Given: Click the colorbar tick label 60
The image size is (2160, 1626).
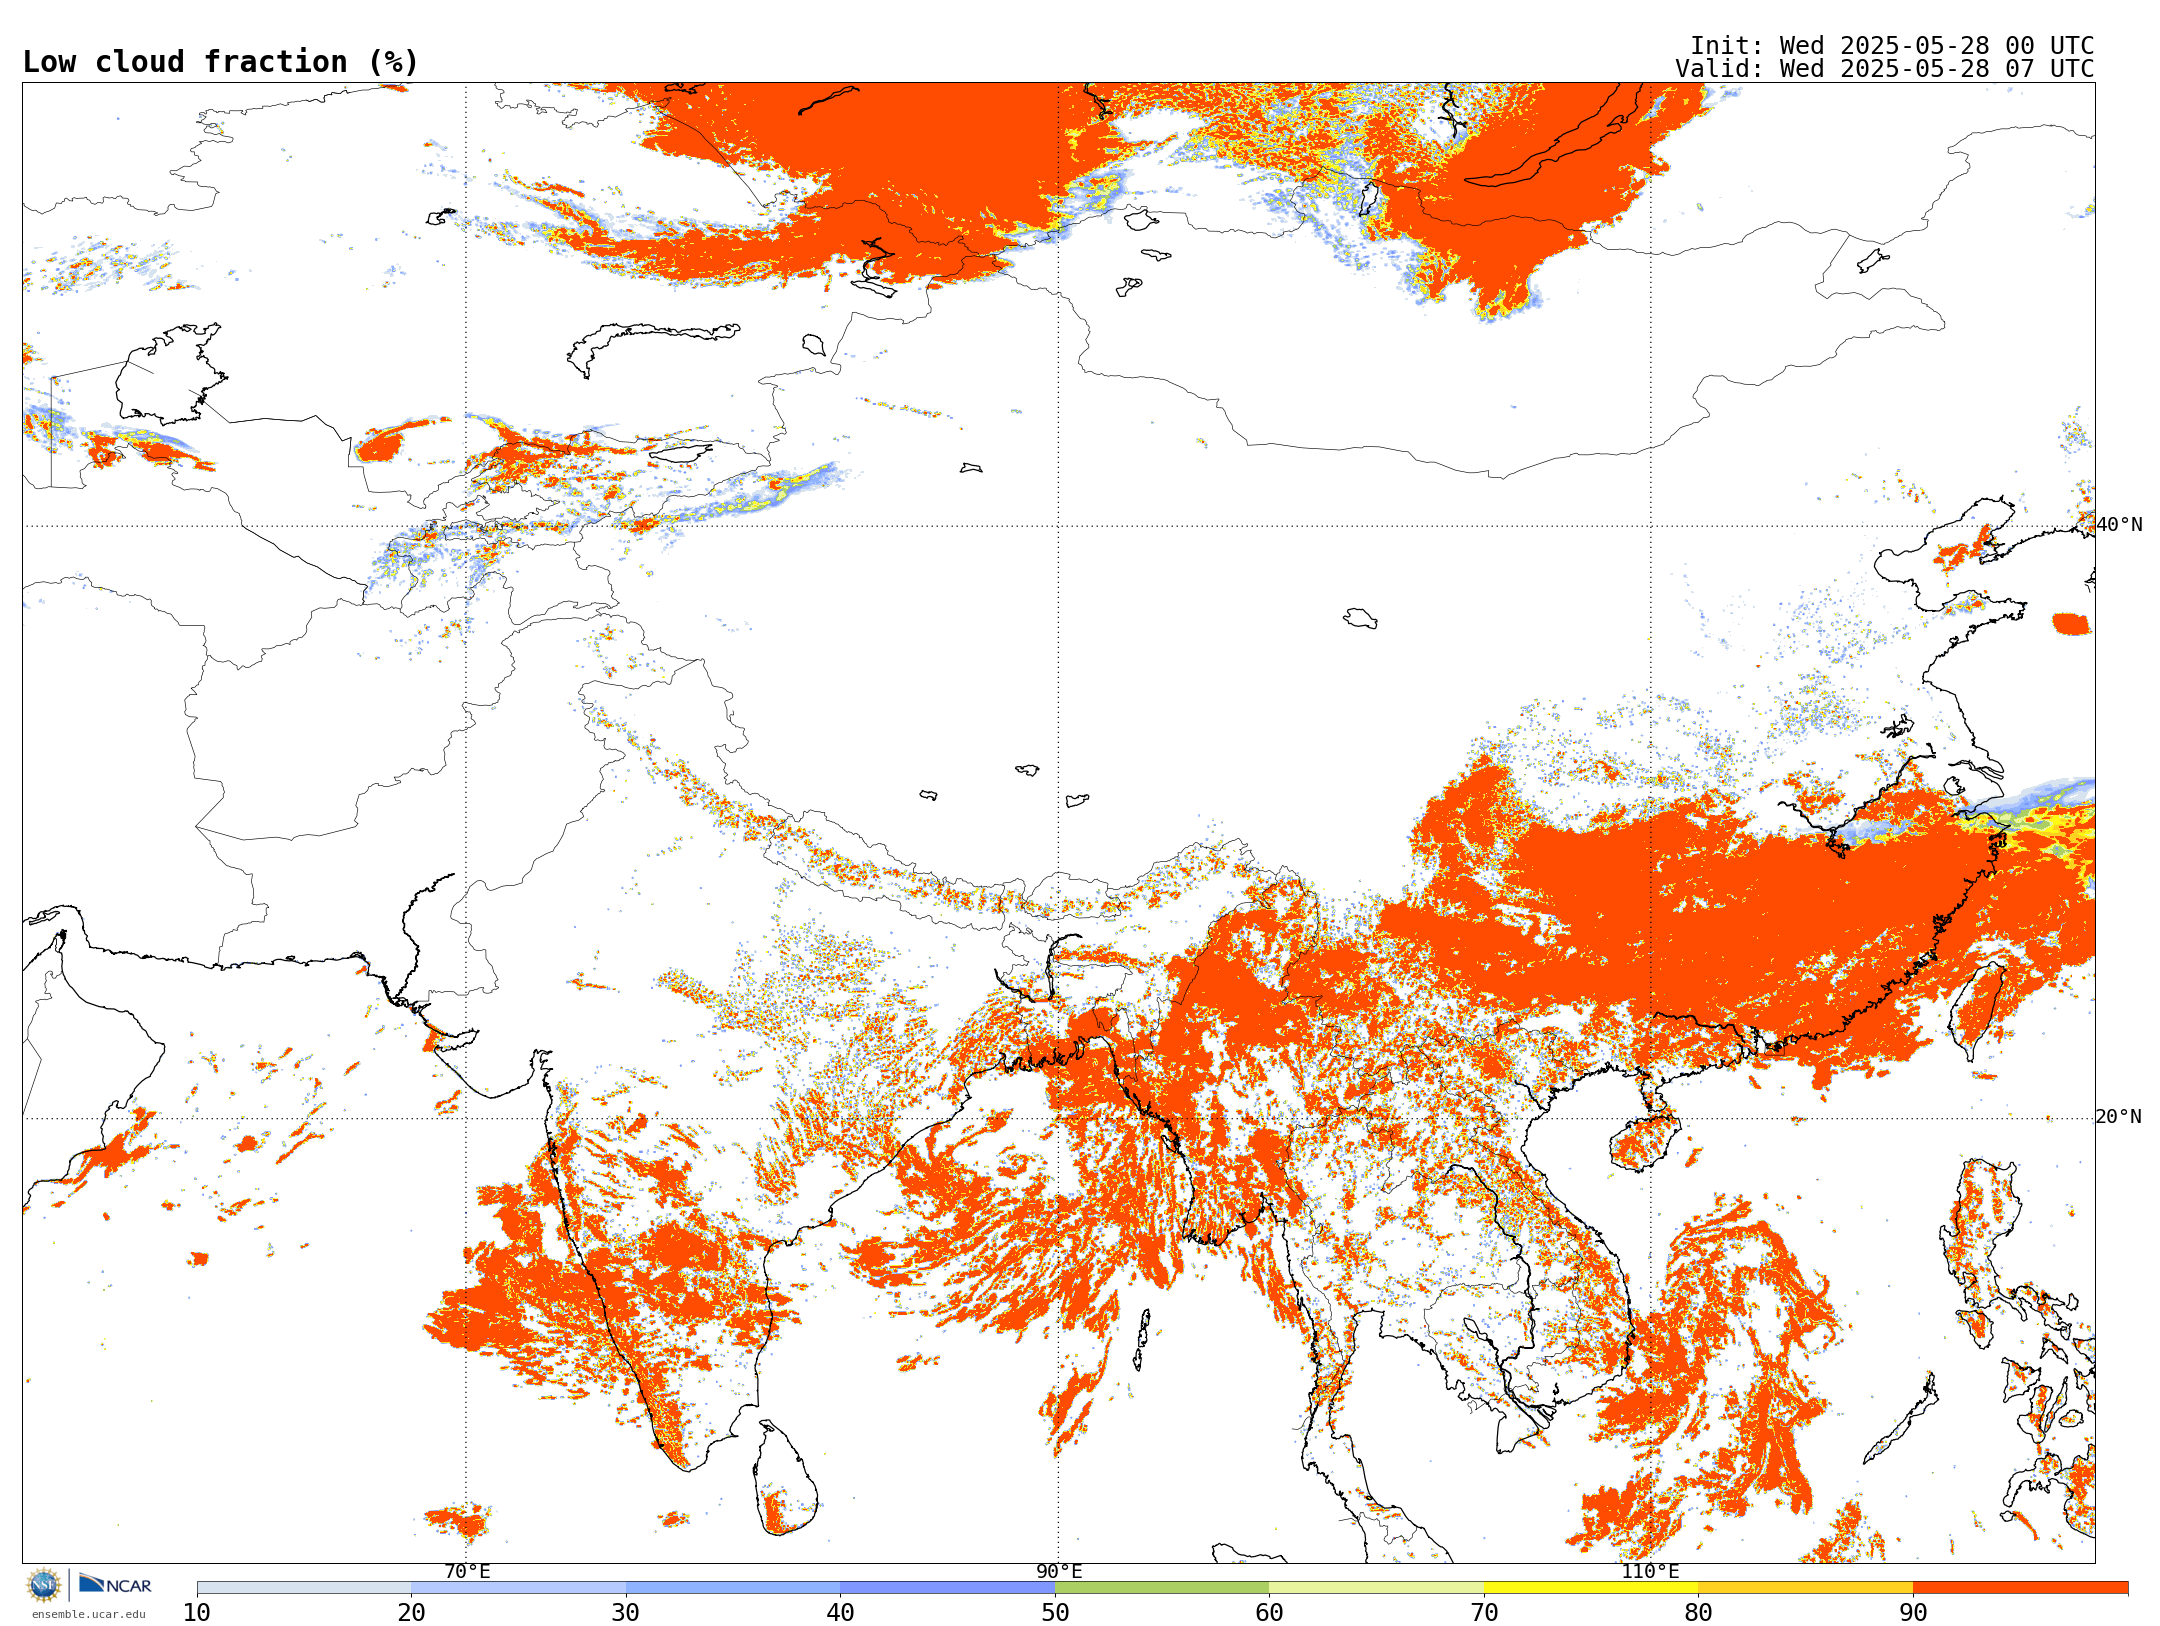Looking at the screenshot, I should [x=1269, y=1612].
